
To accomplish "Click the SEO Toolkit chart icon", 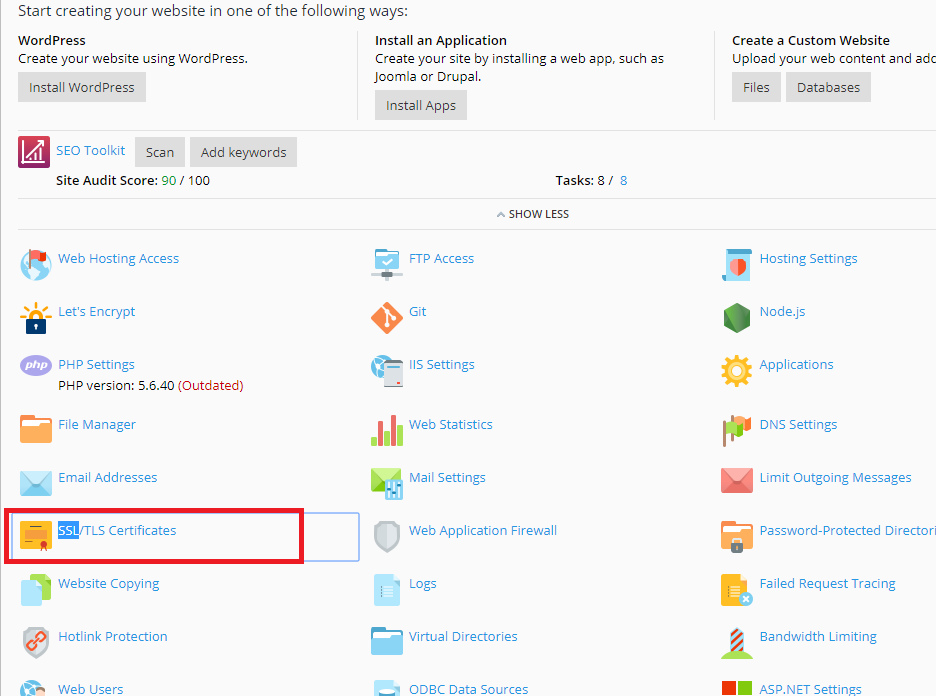I will 34,152.
